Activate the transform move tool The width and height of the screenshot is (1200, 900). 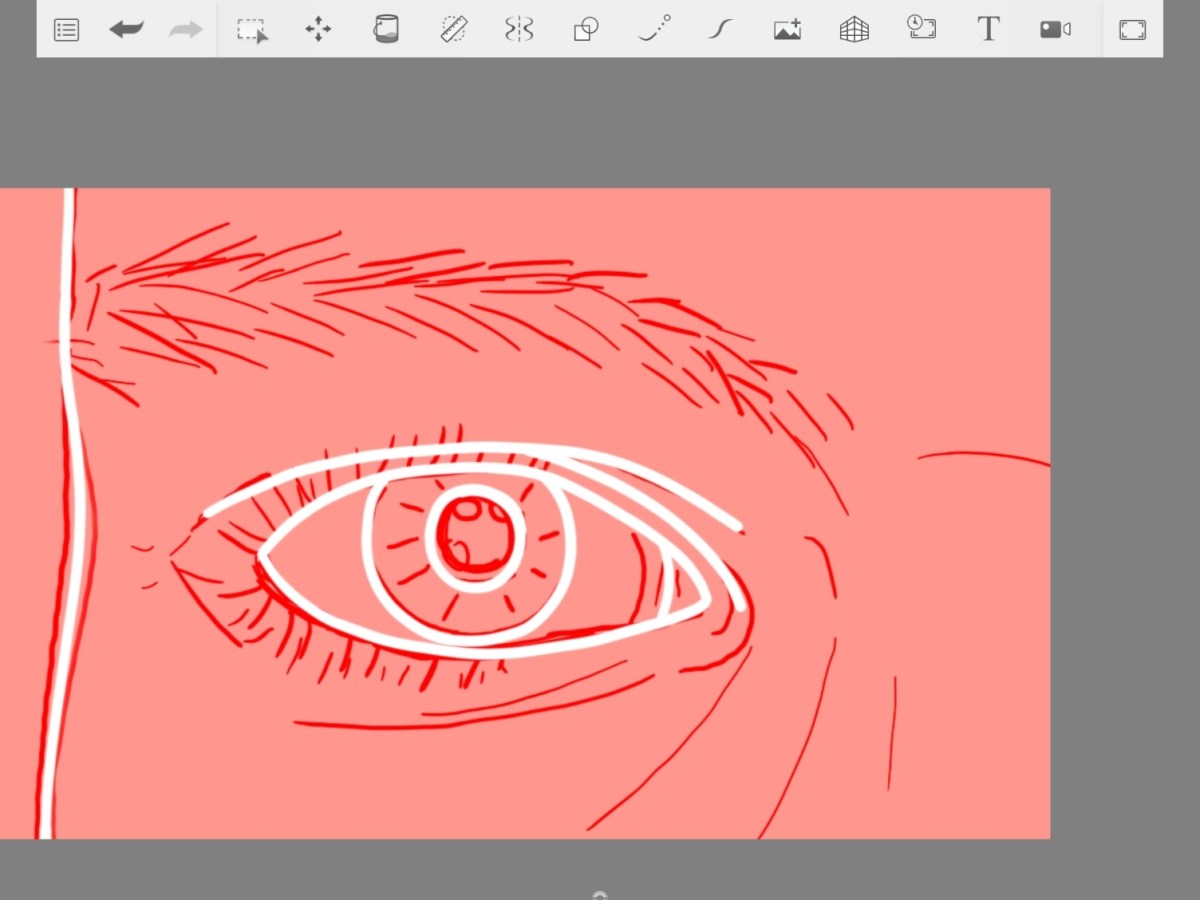click(x=318, y=29)
